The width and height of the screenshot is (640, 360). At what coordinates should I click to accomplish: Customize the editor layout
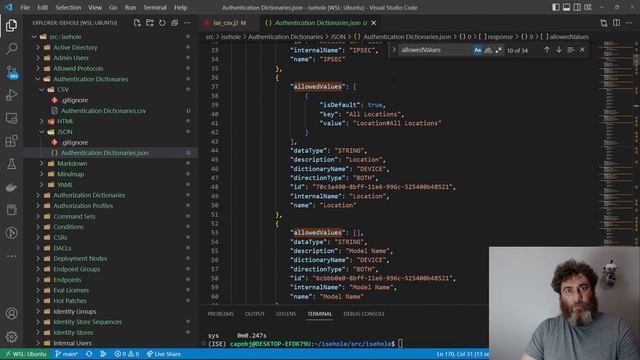588,7
